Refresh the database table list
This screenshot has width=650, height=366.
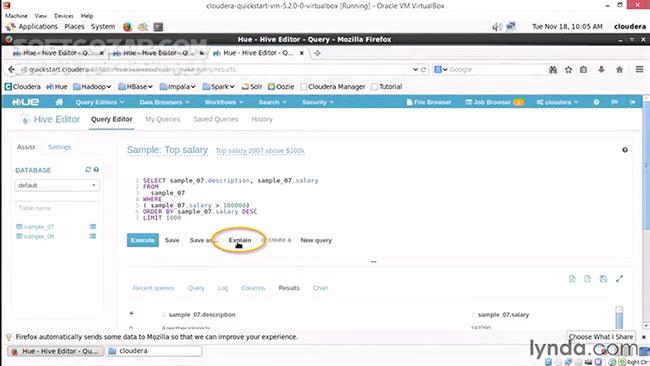(x=88, y=170)
